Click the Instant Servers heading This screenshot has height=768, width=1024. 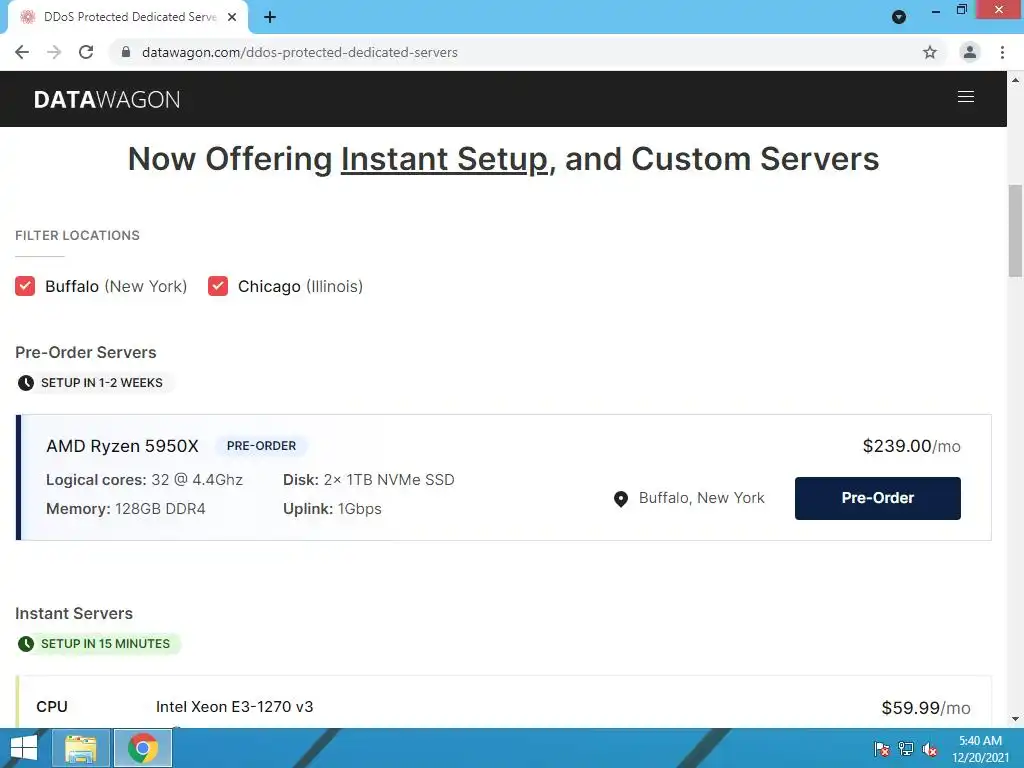pos(74,614)
